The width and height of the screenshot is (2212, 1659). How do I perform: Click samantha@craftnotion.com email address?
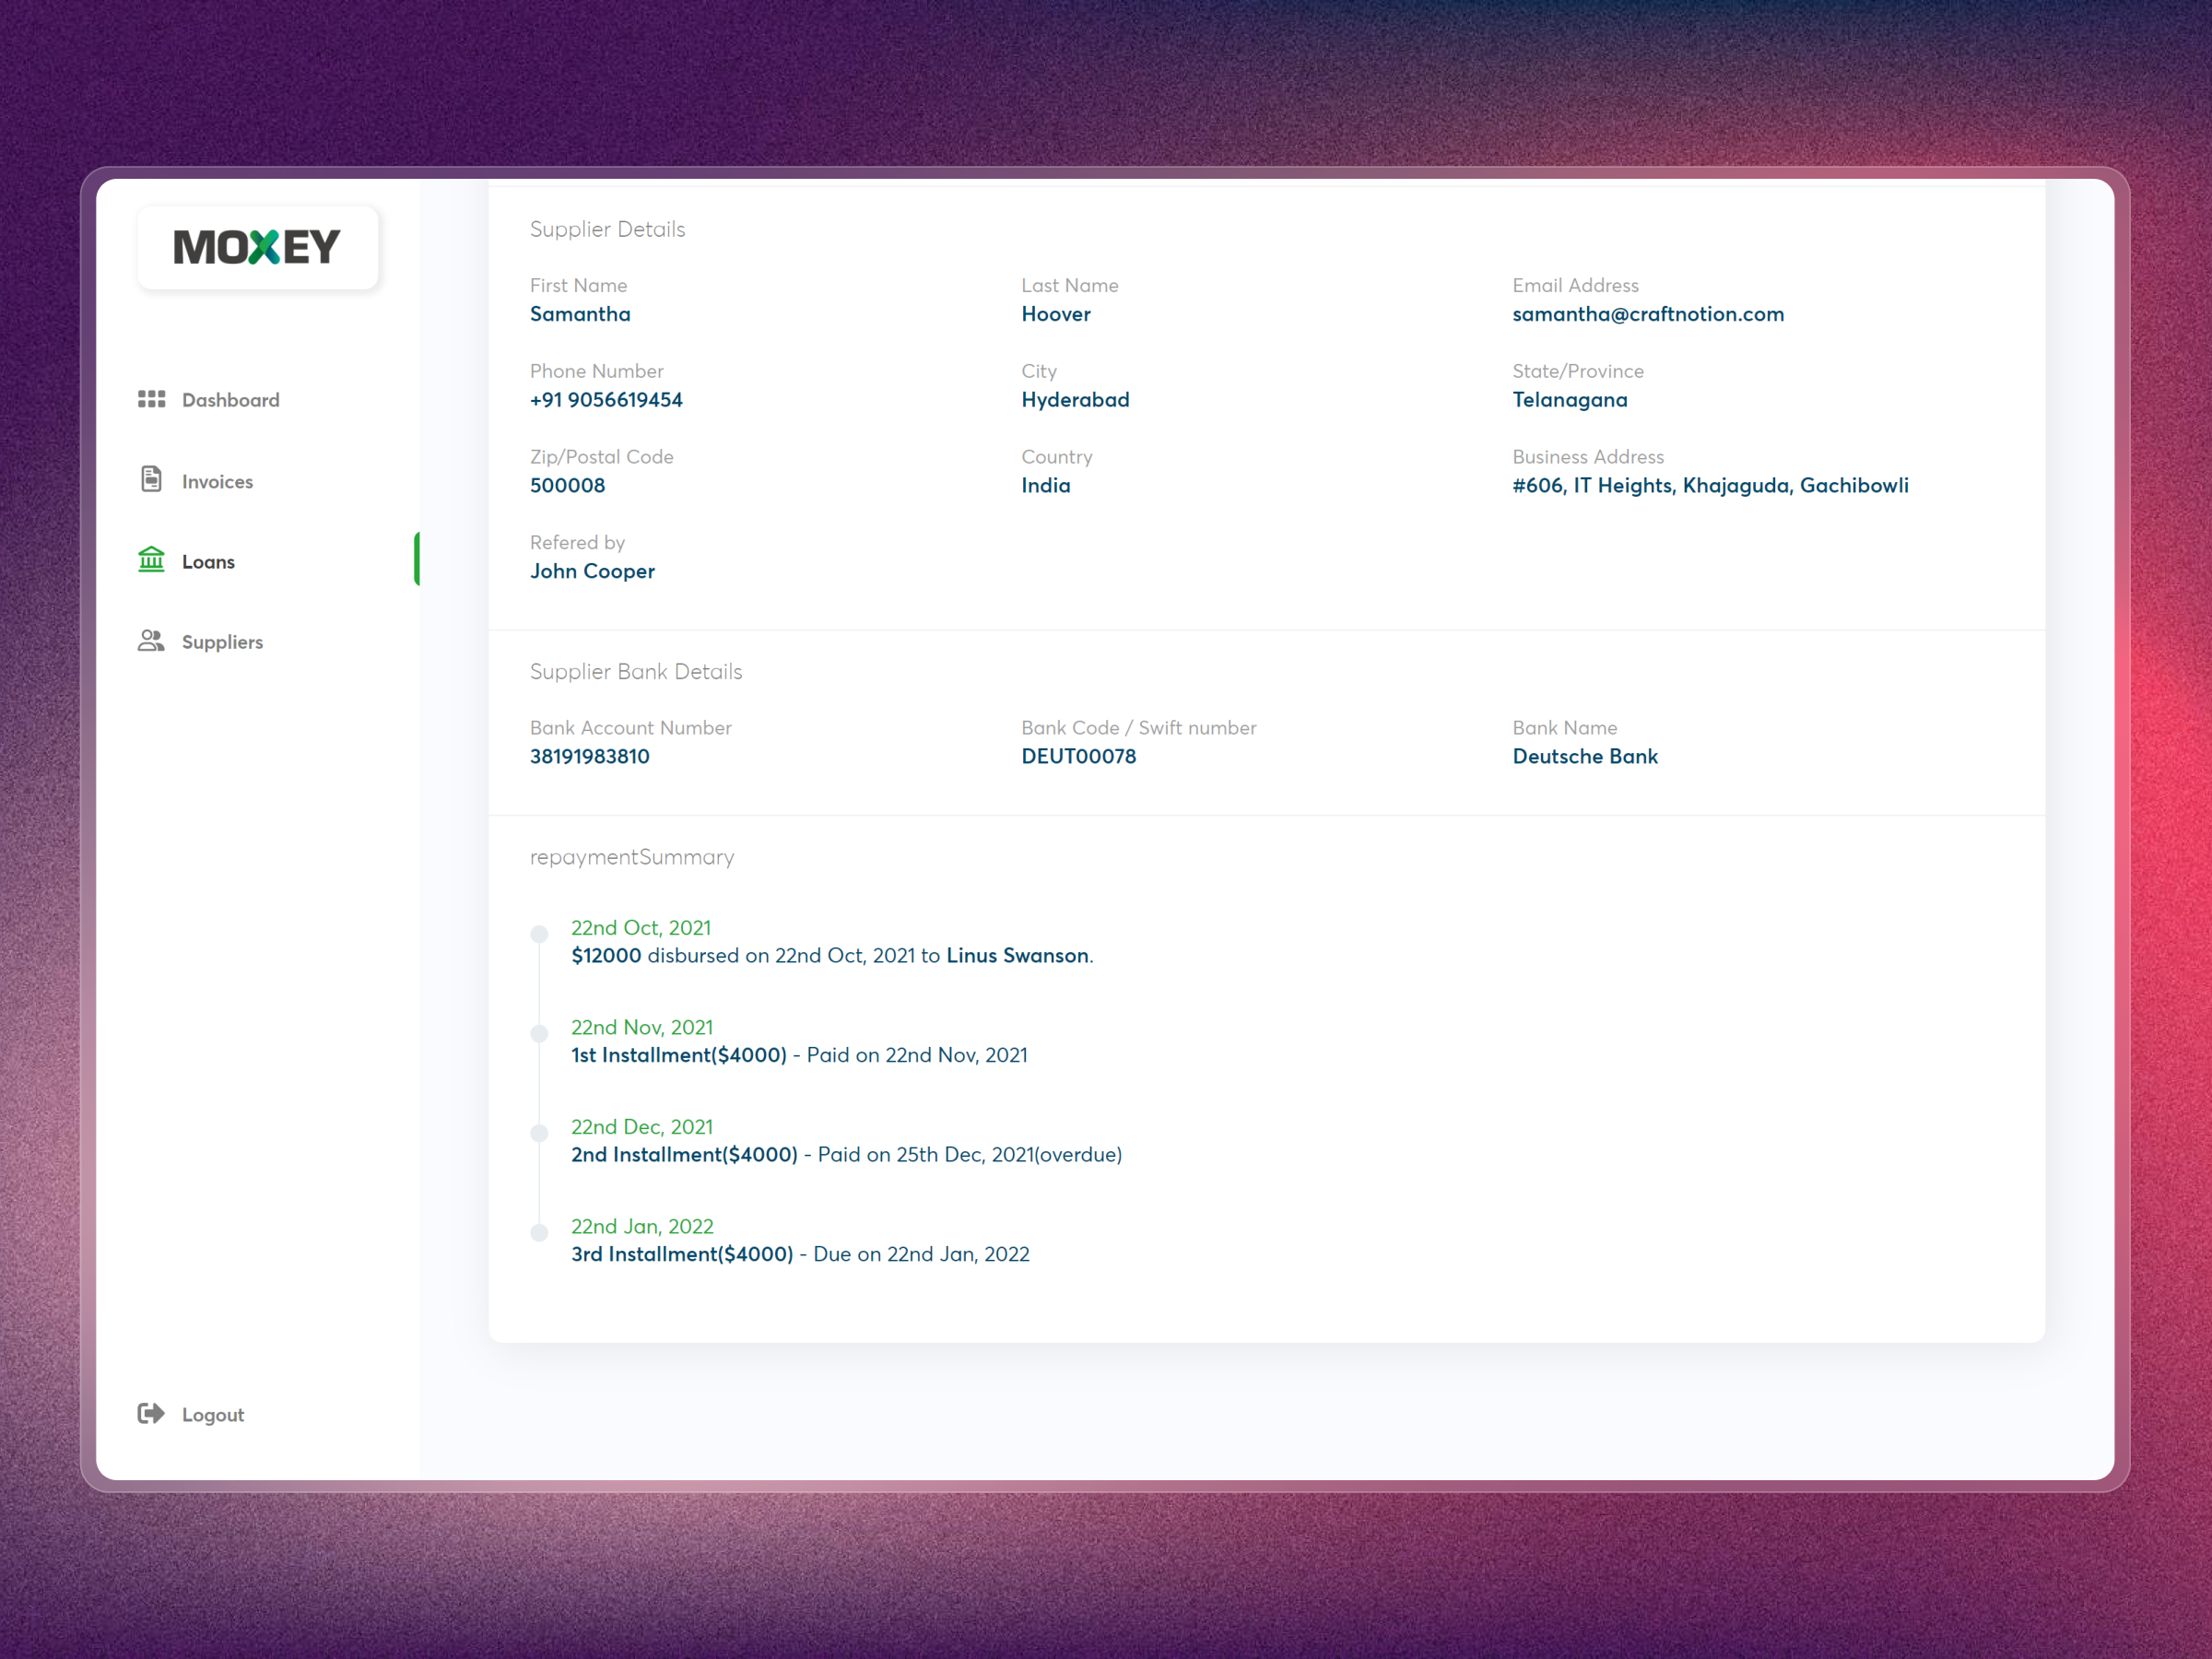click(1648, 313)
